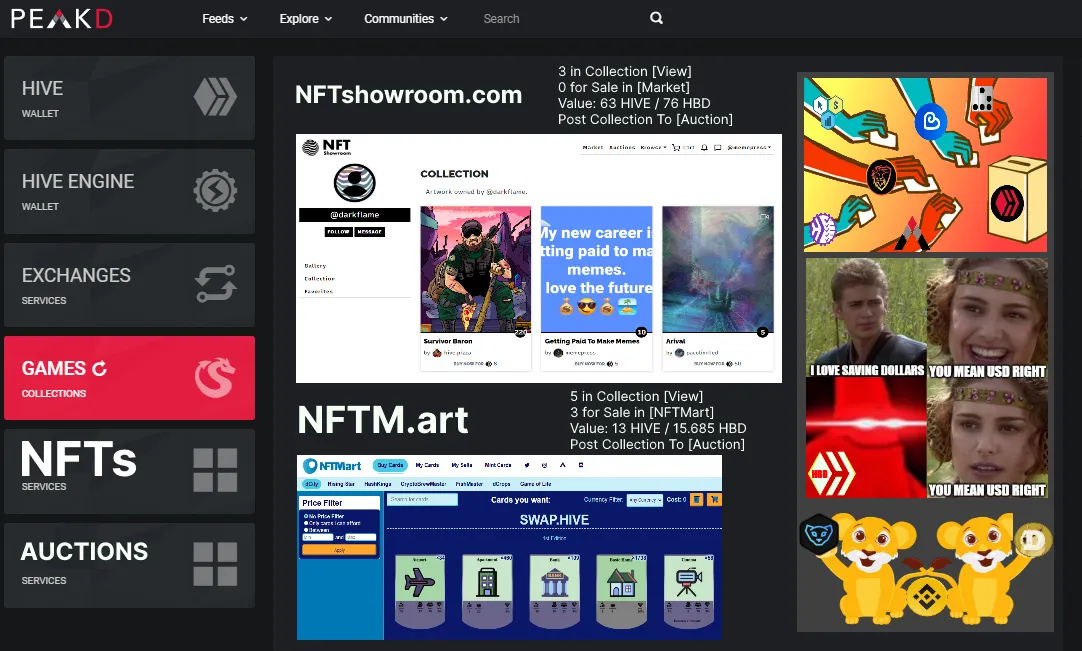Click the Survivor Baron artwork thumbnail
This screenshot has height=651, width=1082.
(x=475, y=270)
